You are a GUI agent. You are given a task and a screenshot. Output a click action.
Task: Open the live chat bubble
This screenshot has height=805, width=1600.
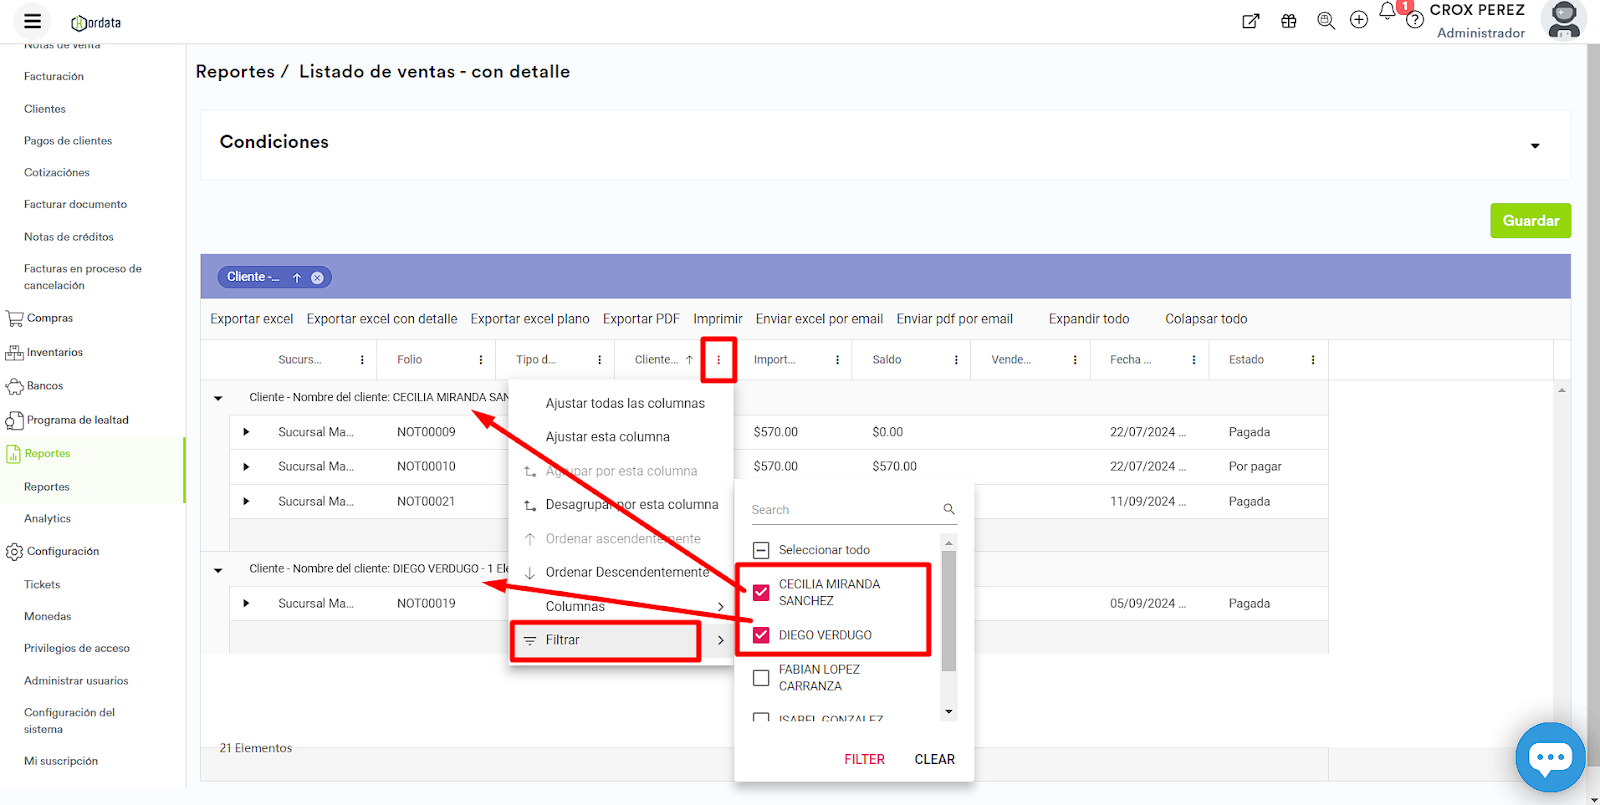(x=1549, y=757)
